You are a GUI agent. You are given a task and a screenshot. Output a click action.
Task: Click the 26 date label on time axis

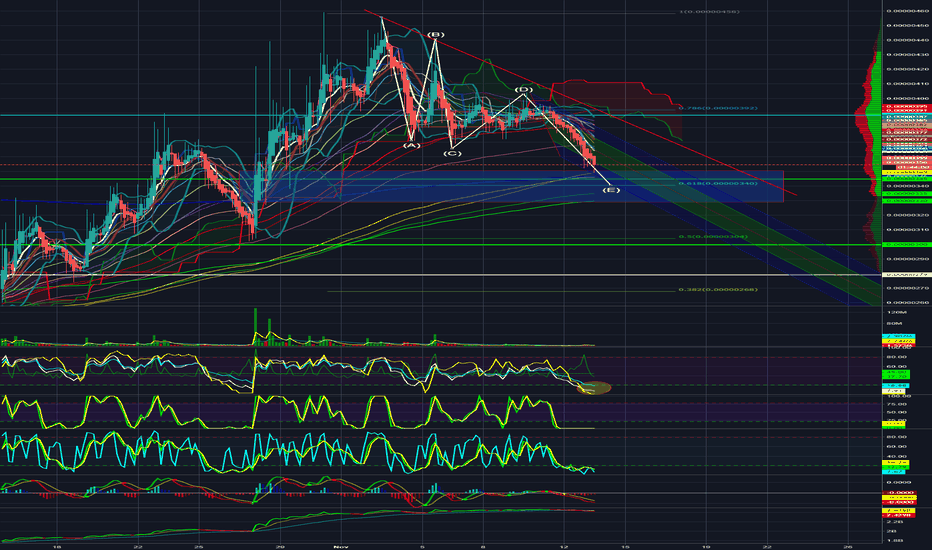click(x=848, y=546)
